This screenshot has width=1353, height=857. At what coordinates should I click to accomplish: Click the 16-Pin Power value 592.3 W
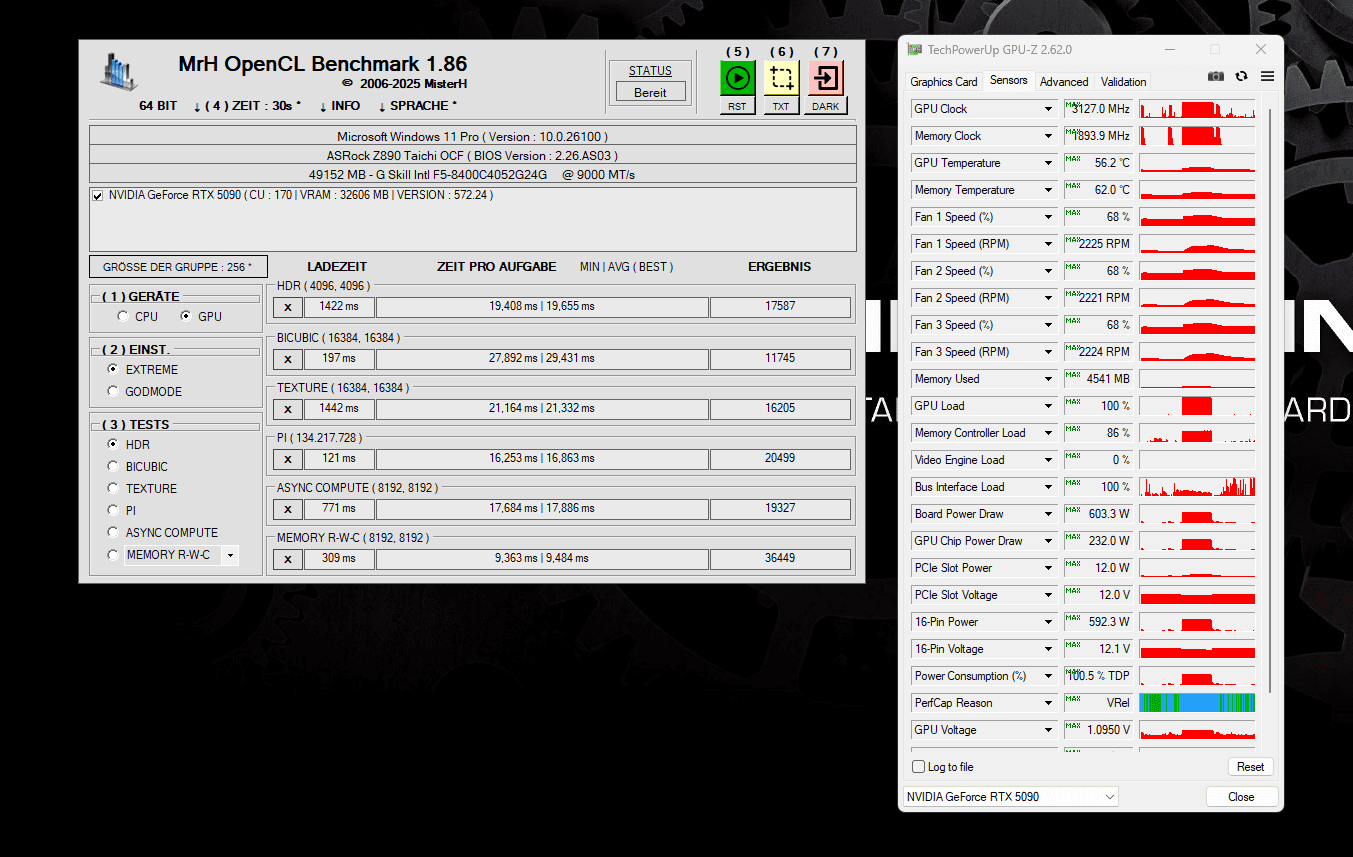click(1098, 622)
